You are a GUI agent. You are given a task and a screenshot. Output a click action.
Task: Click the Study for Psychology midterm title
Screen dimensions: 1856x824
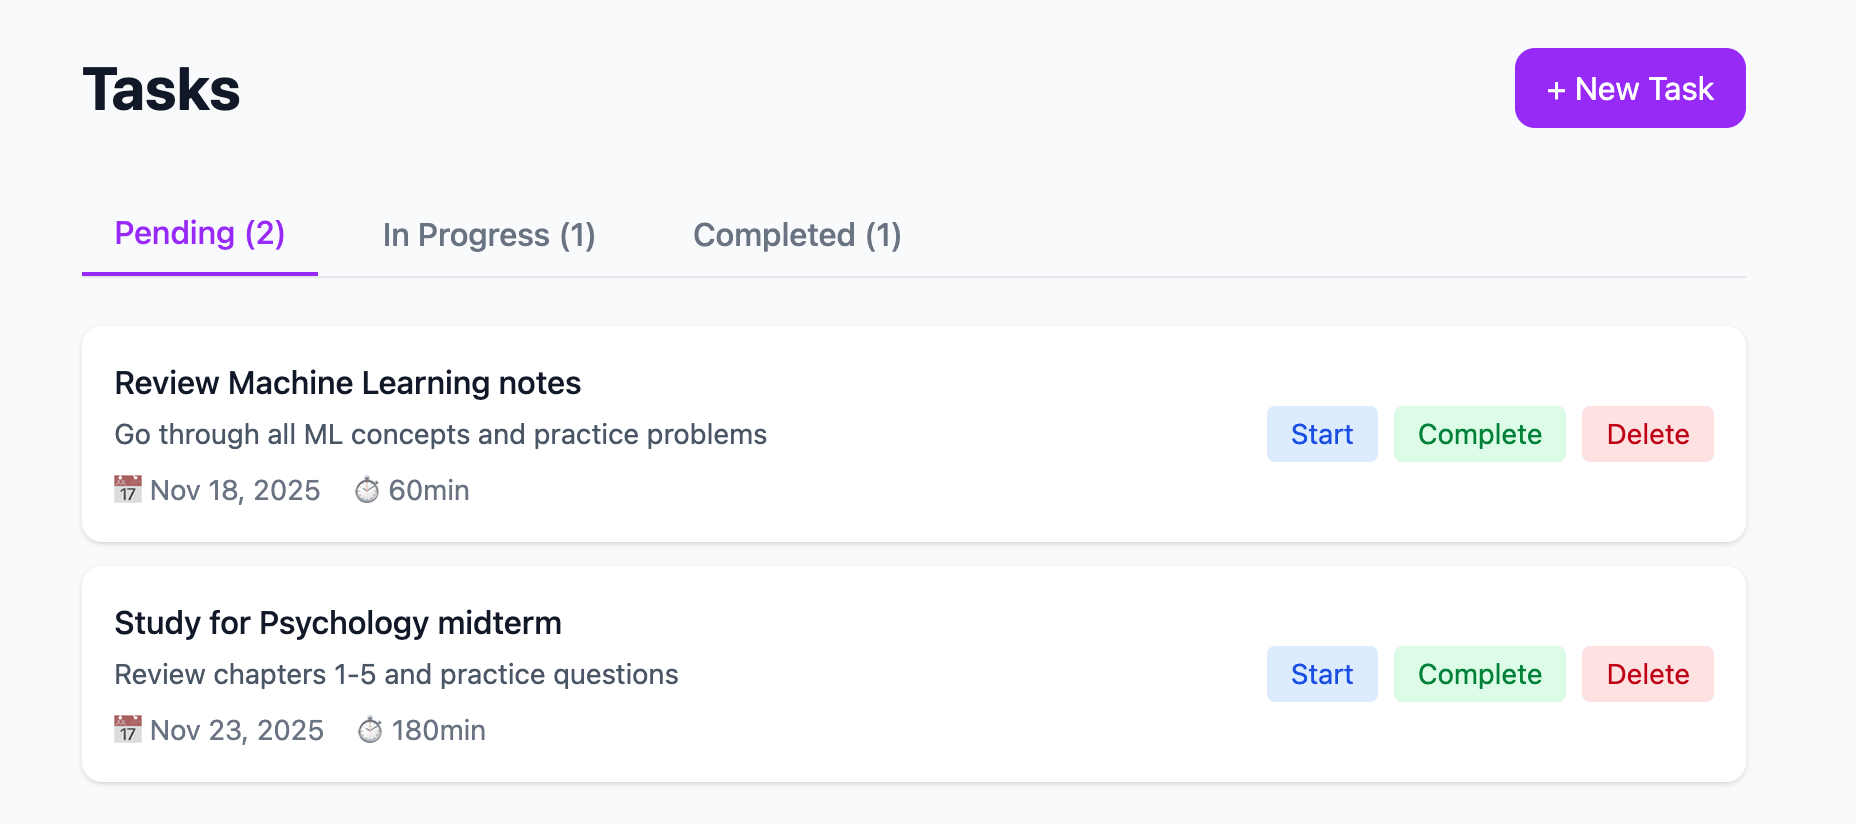point(338,623)
